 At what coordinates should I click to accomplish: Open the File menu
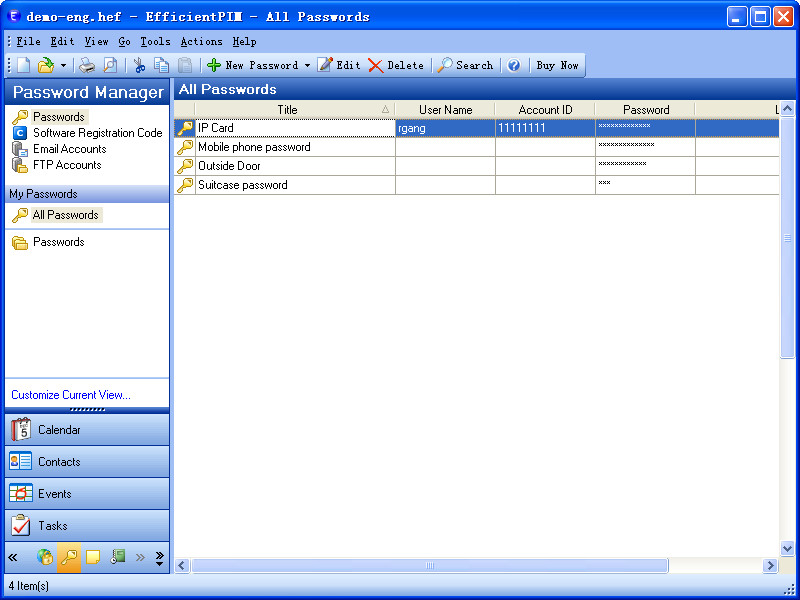(28, 41)
